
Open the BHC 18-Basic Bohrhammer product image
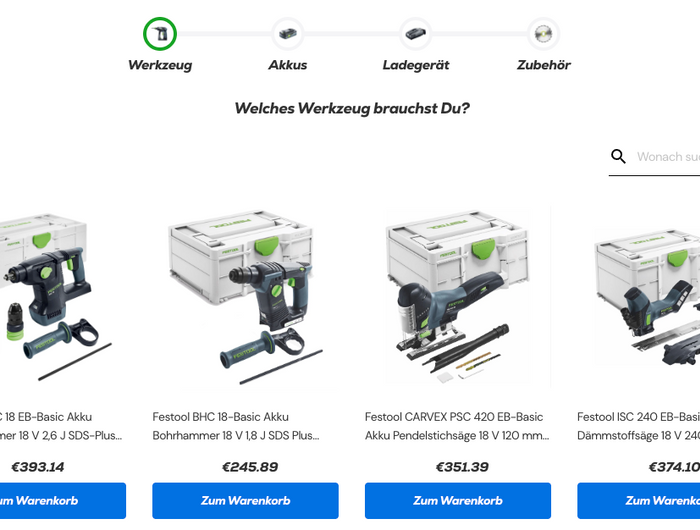pyautogui.click(x=245, y=298)
